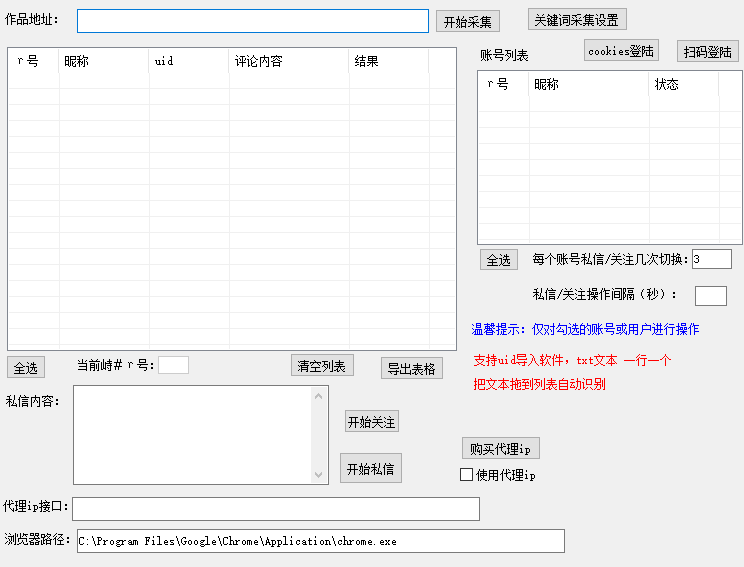This screenshot has height=567, width=744.
Task: Click the account switch count field showing 3
Action: (x=711, y=260)
